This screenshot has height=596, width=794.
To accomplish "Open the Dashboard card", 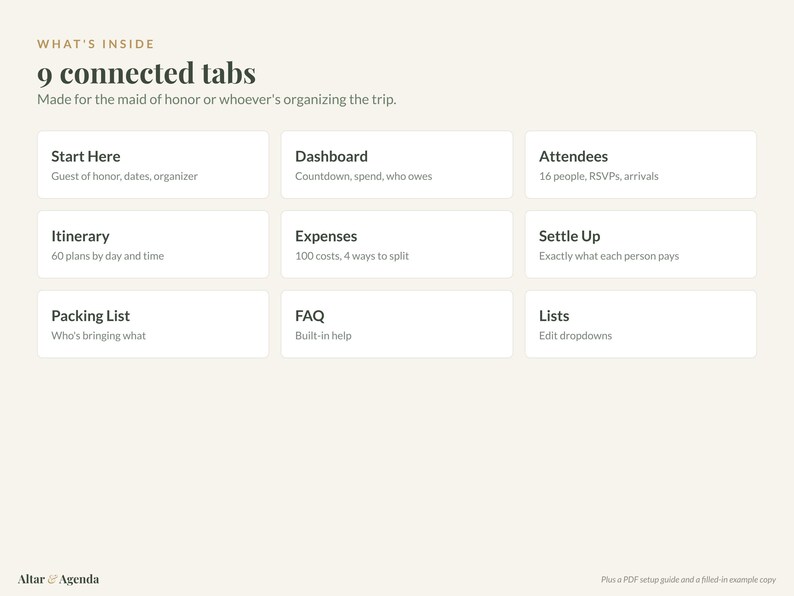I will (397, 165).
